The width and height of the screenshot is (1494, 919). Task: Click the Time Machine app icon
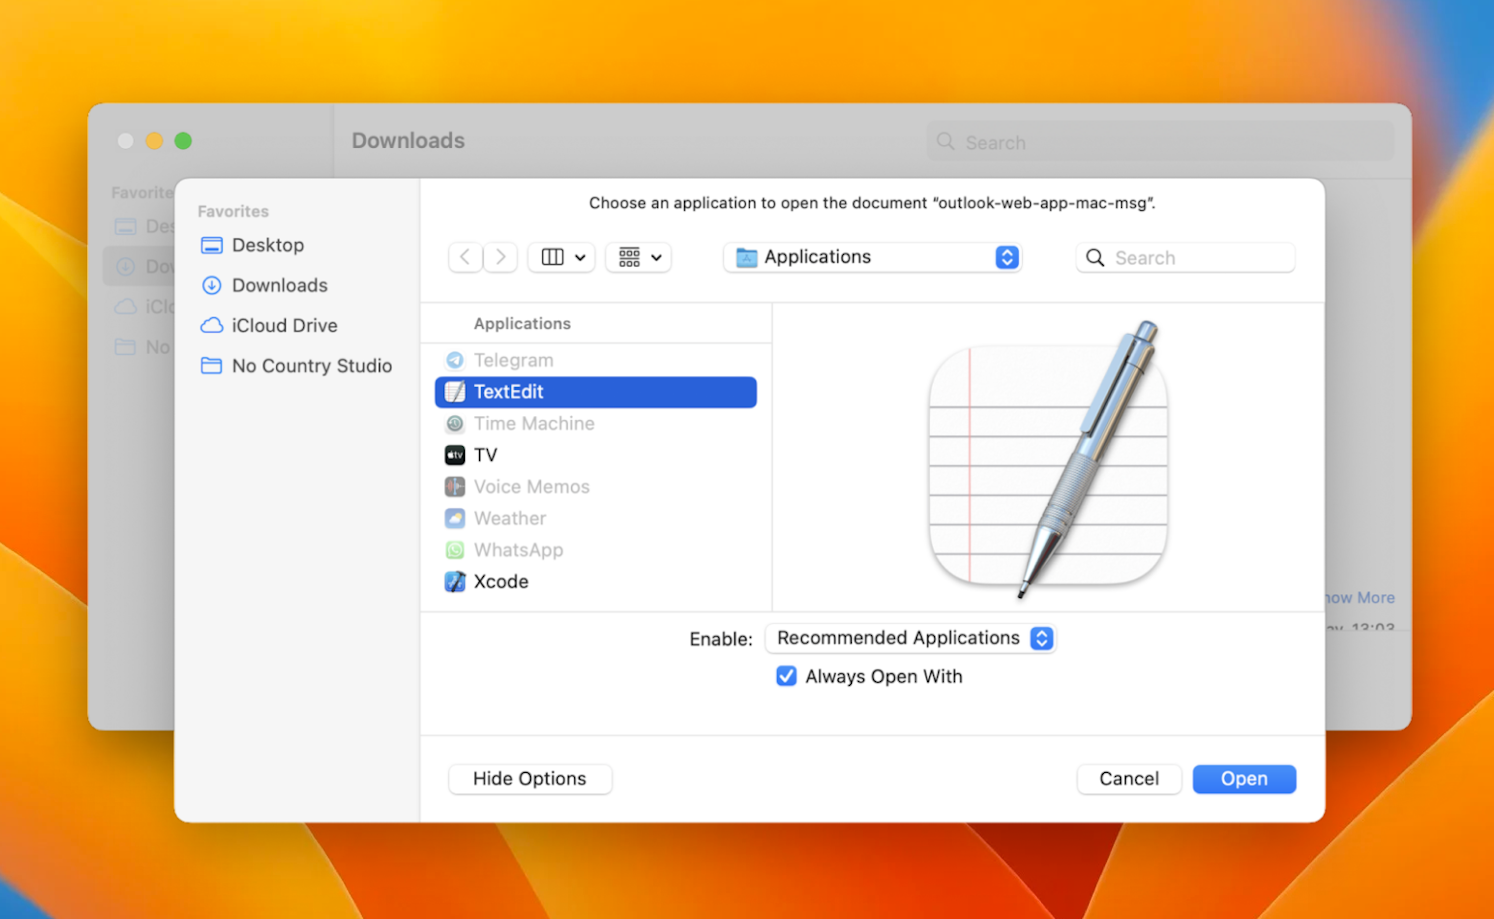pyautogui.click(x=455, y=424)
